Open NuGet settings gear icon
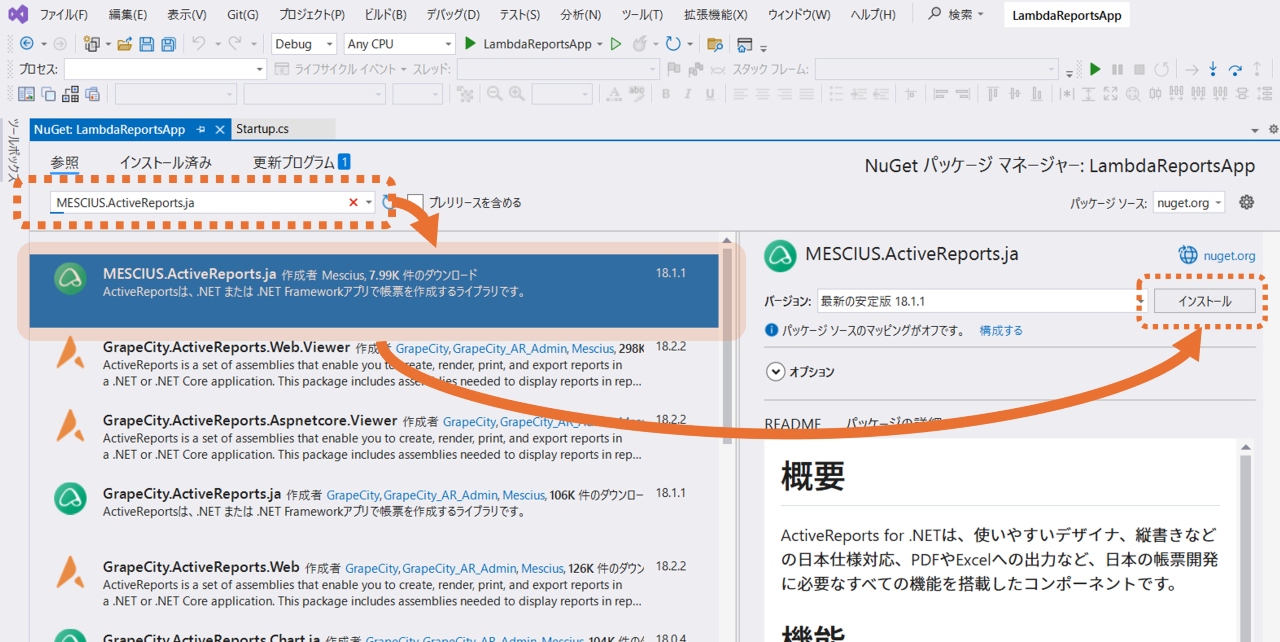 click(x=1246, y=202)
